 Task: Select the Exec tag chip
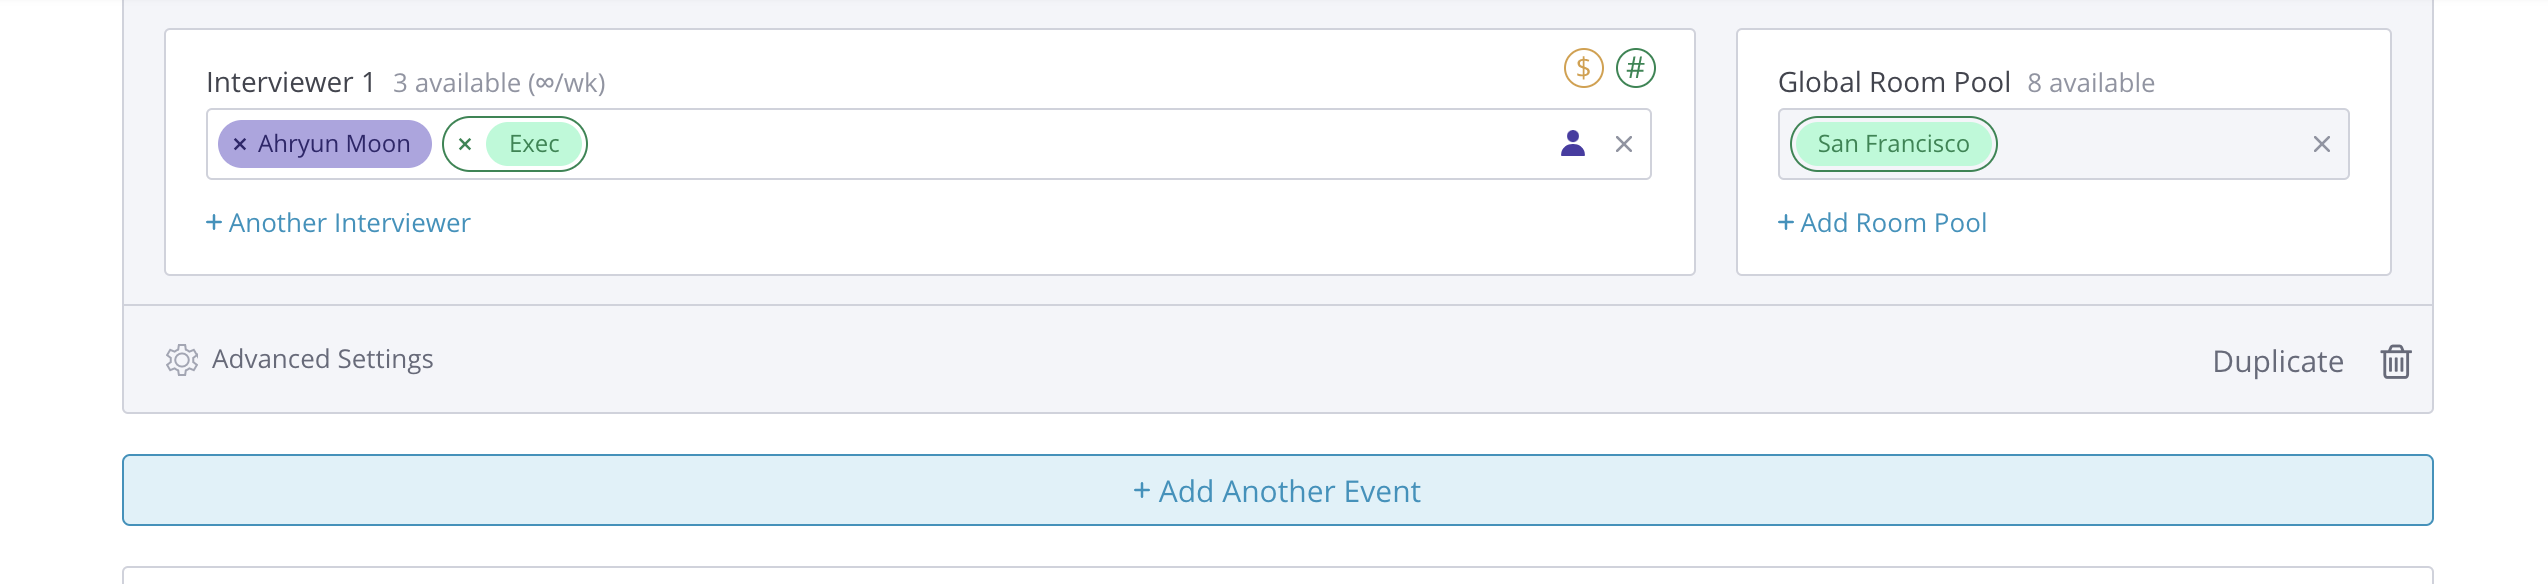pyautogui.click(x=534, y=144)
